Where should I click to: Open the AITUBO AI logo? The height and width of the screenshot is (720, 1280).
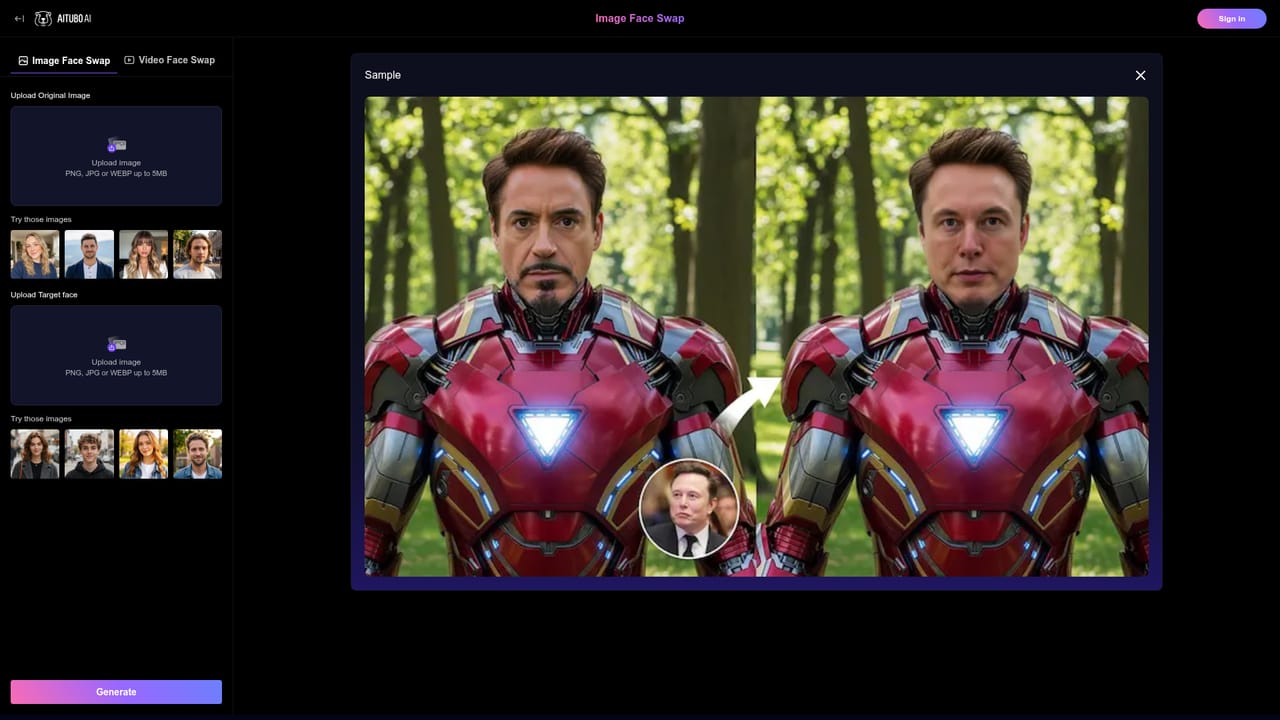pyautogui.click(x=63, y=19)
